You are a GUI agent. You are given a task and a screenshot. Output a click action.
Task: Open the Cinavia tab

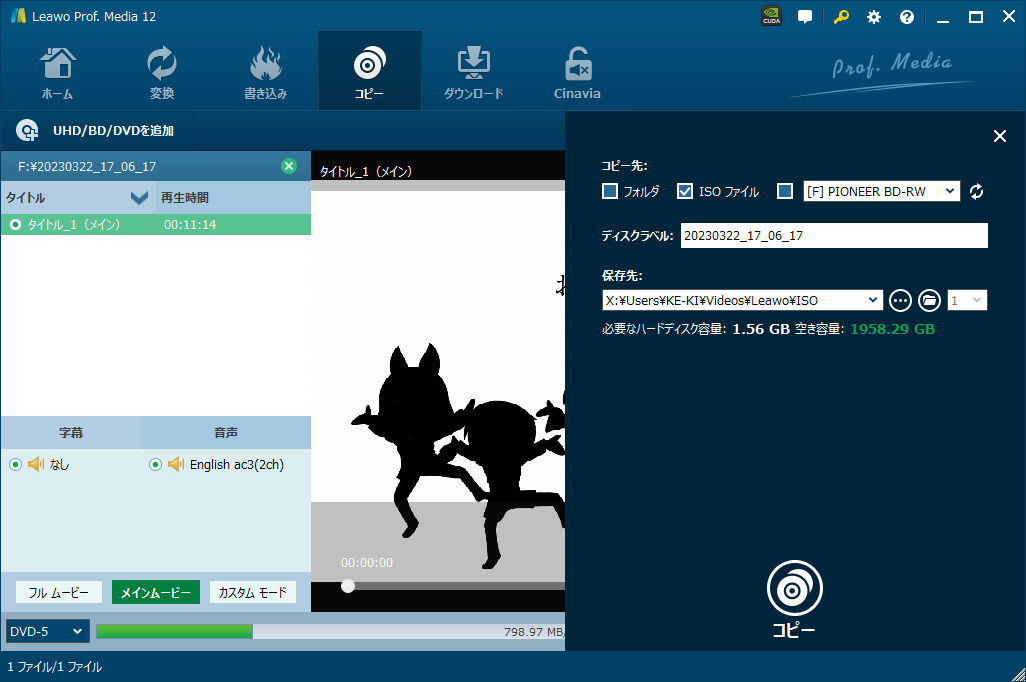(577, 71)
